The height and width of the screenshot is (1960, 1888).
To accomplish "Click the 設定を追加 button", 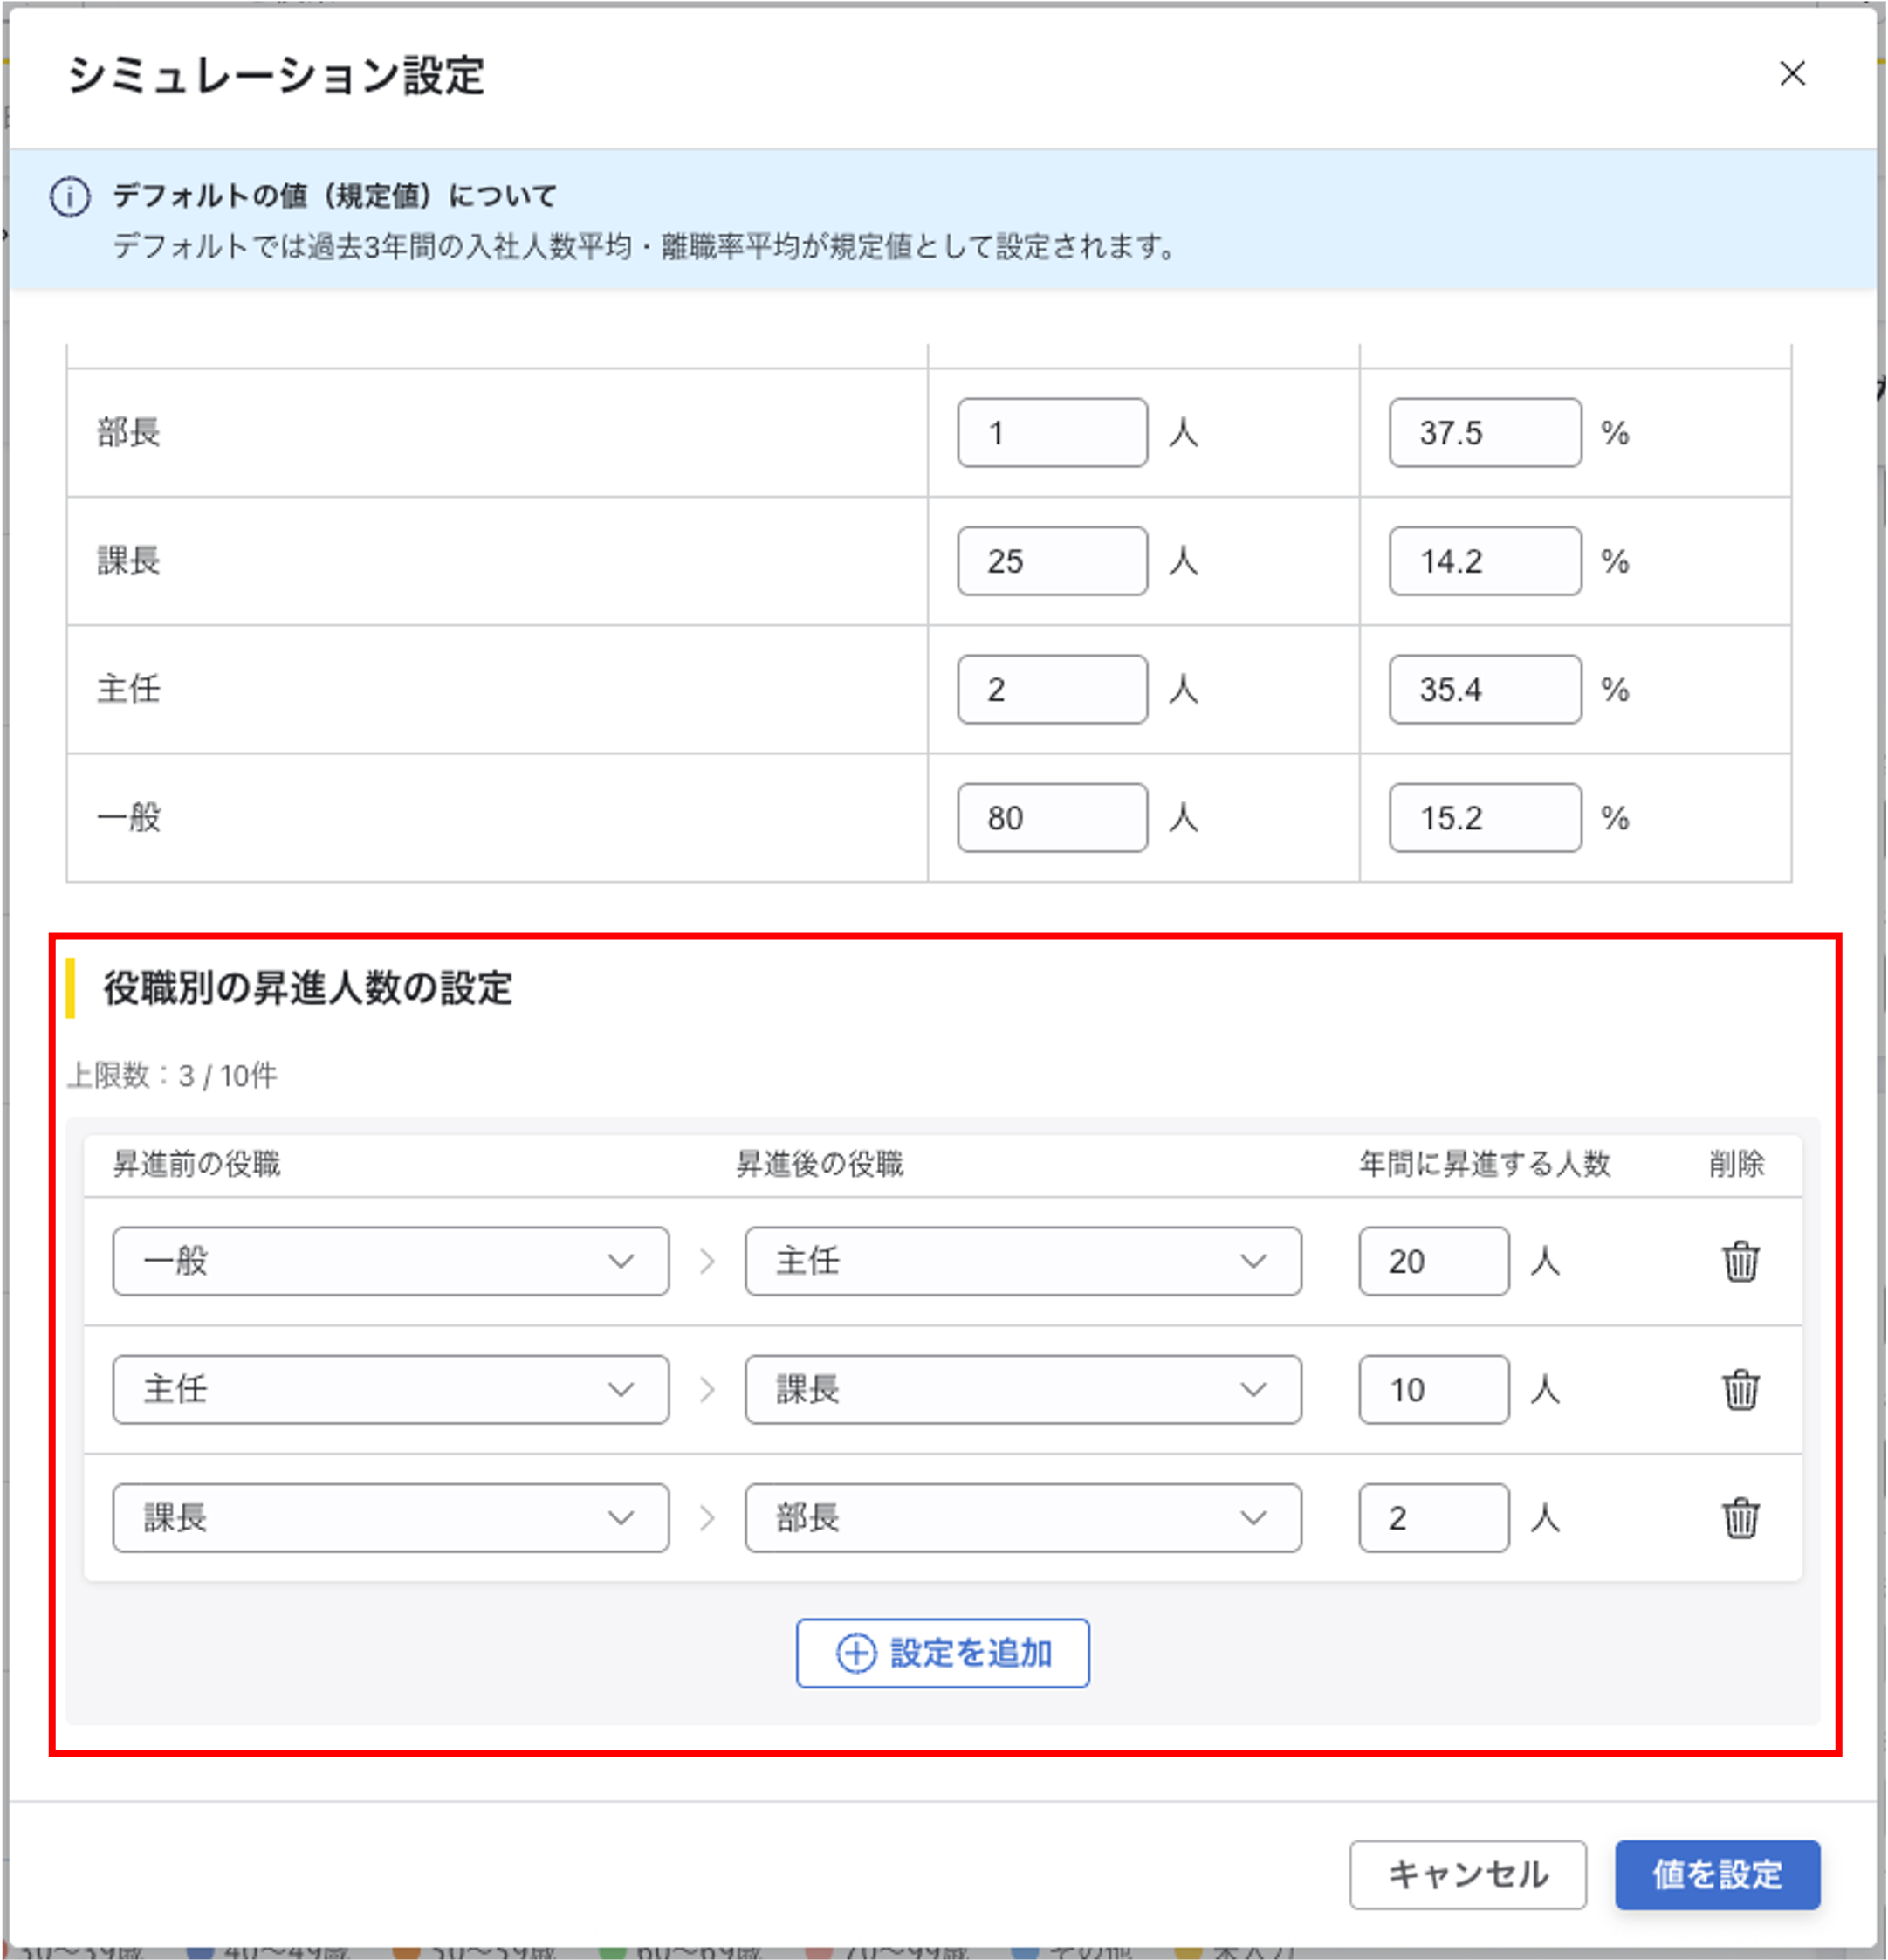I will tap(942, 1653).
